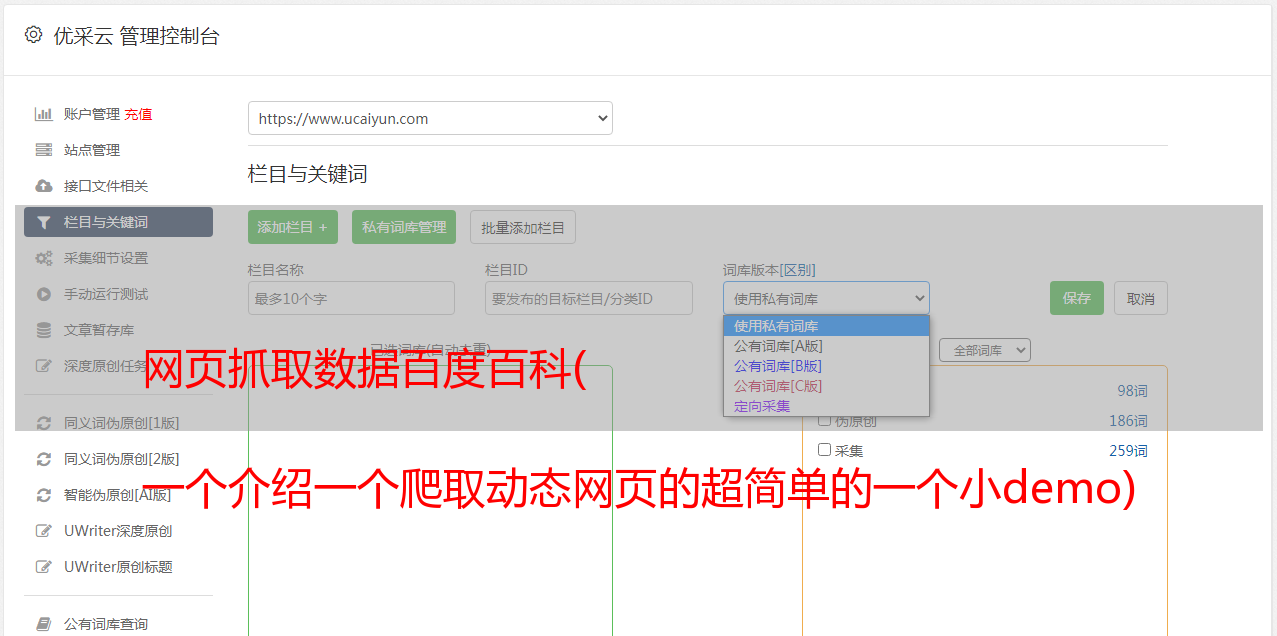This screenshot has height=636, width=1277.
Task: Click the 取消 button
Action: [x=1141, y=298]
